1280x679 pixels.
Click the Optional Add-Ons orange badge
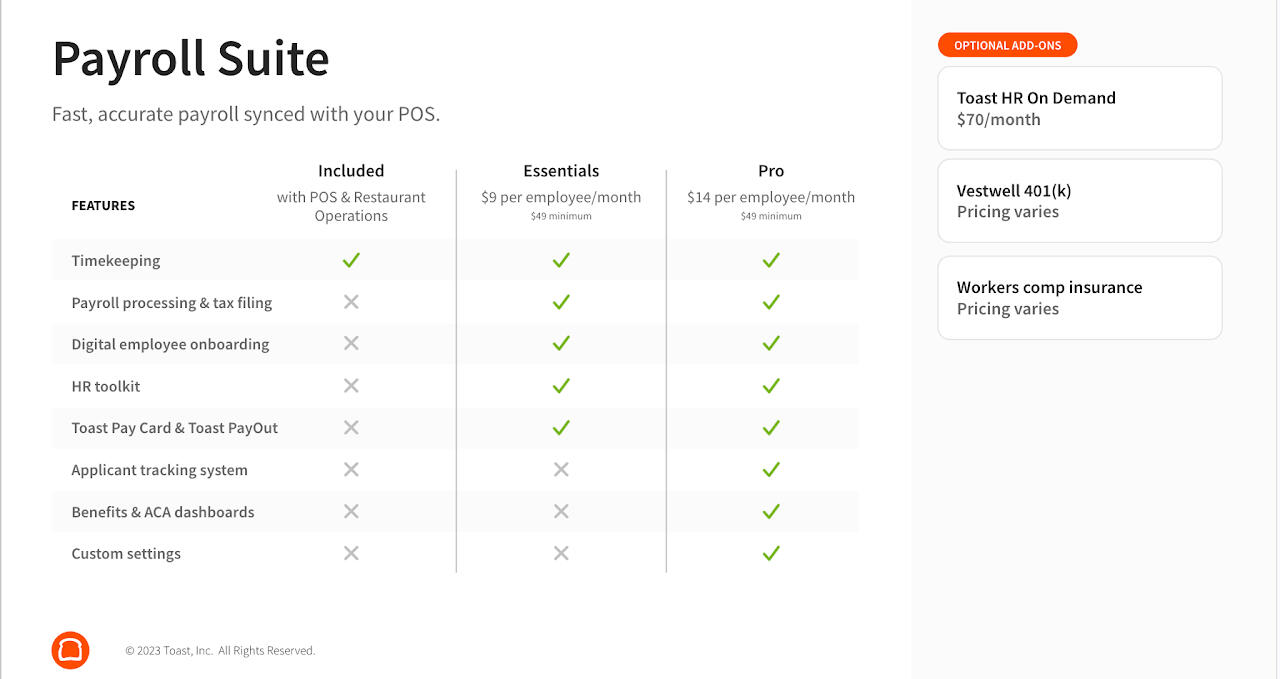pos(1007,45)
